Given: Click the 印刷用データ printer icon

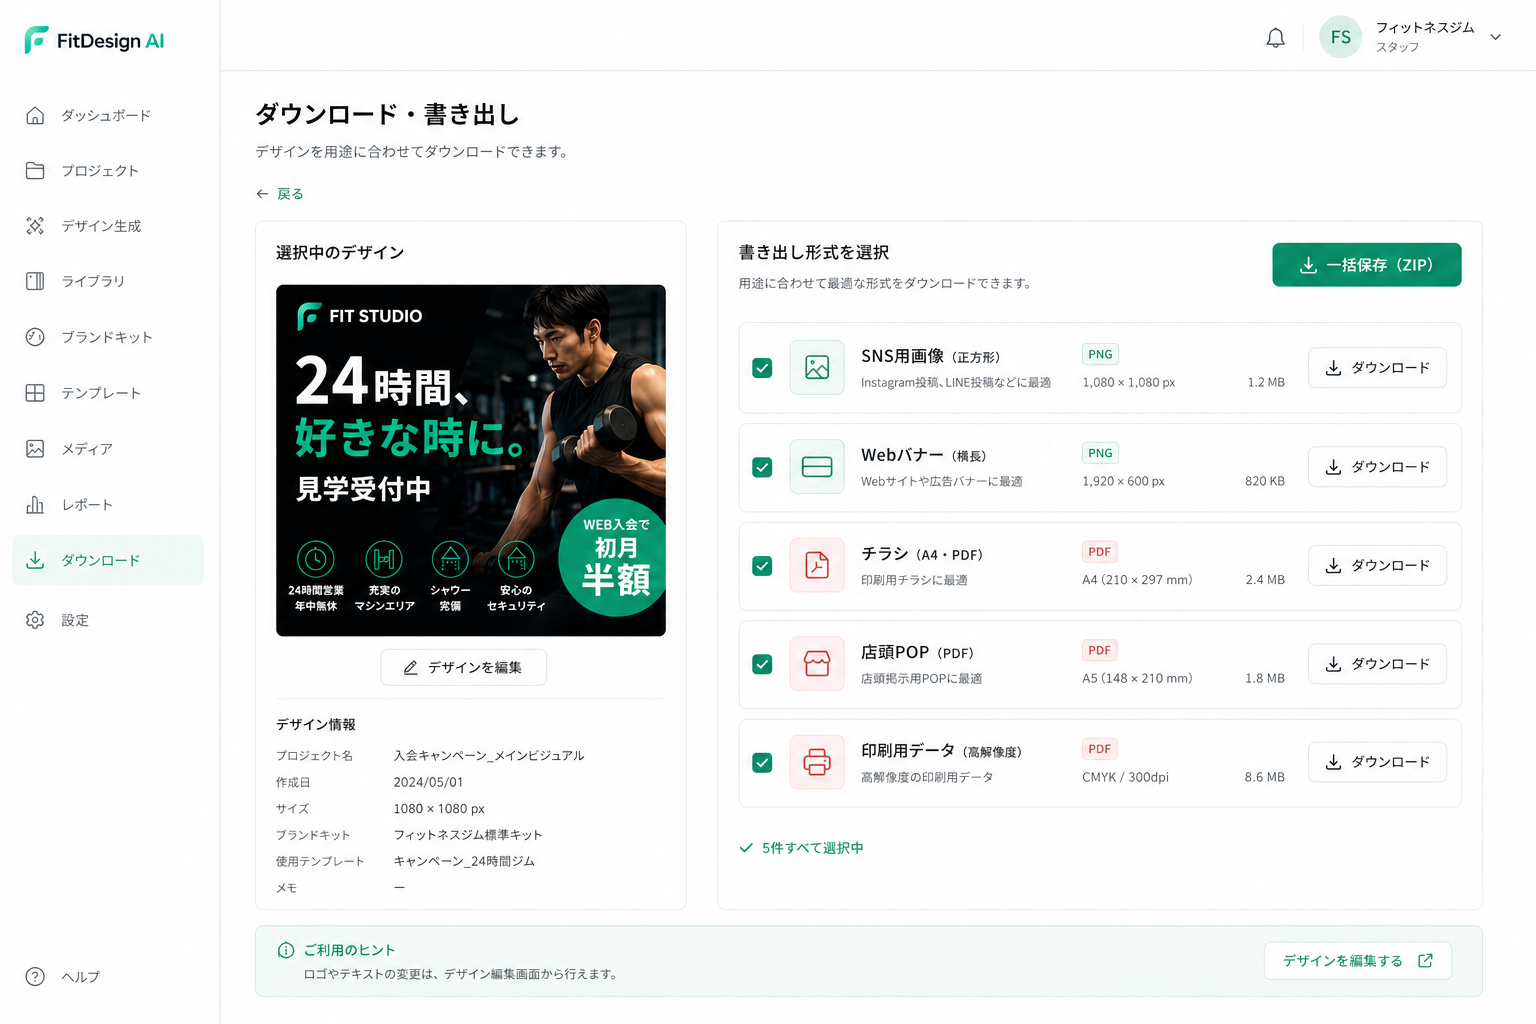Looking at the screenshot, I should click(817, 763).
